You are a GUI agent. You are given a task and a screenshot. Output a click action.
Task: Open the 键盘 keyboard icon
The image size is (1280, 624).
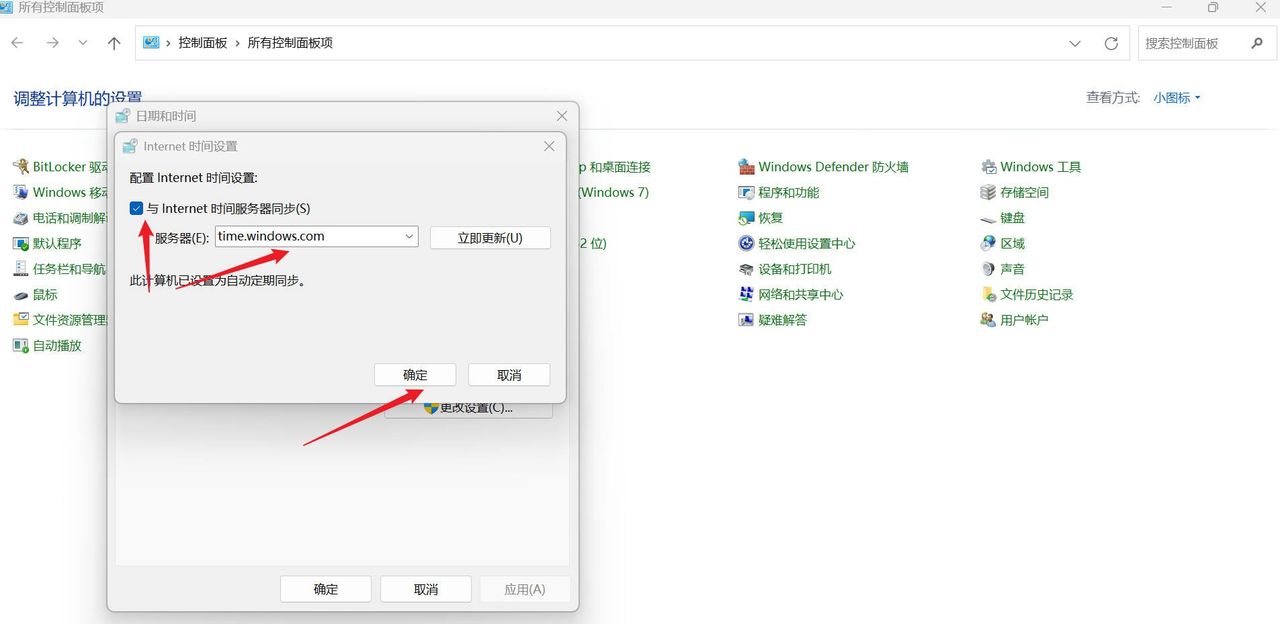point(989,218)
